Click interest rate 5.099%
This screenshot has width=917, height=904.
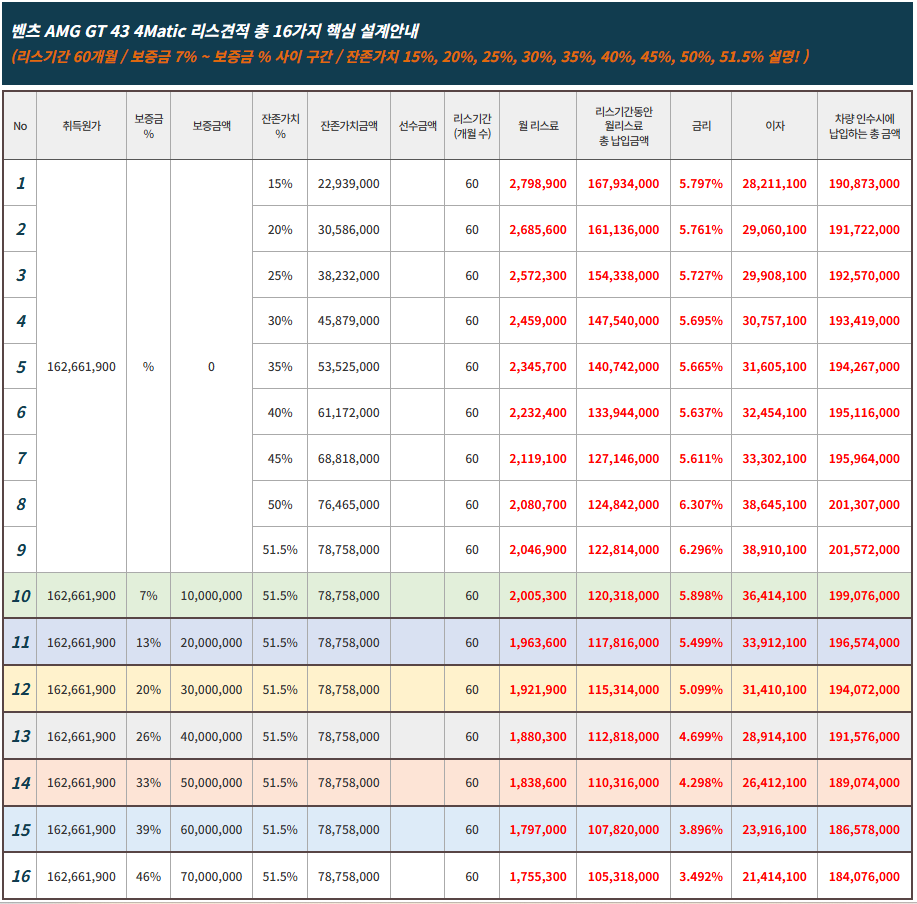pyautogui.click(x=701, y=690)
